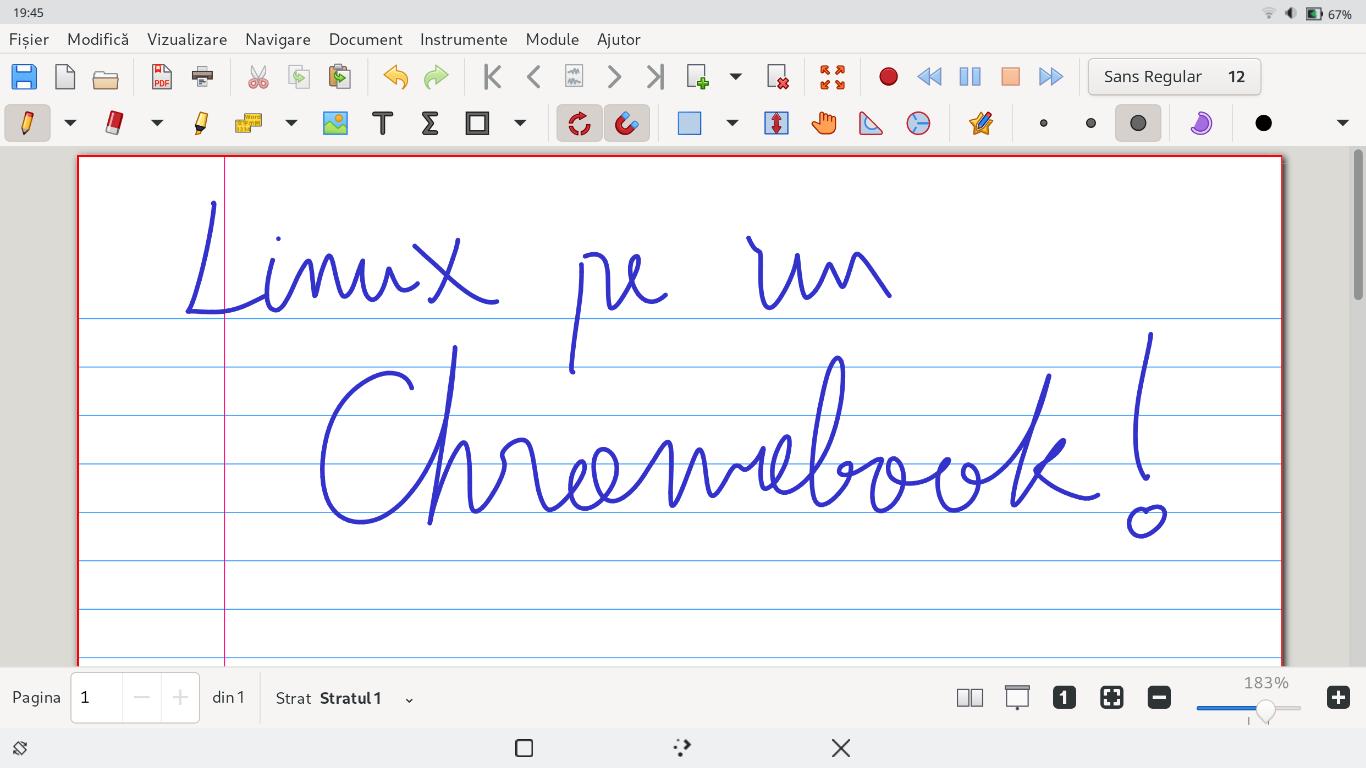1366x768 pixels.
Task: Open the Modifică menu
Action: 98,39
